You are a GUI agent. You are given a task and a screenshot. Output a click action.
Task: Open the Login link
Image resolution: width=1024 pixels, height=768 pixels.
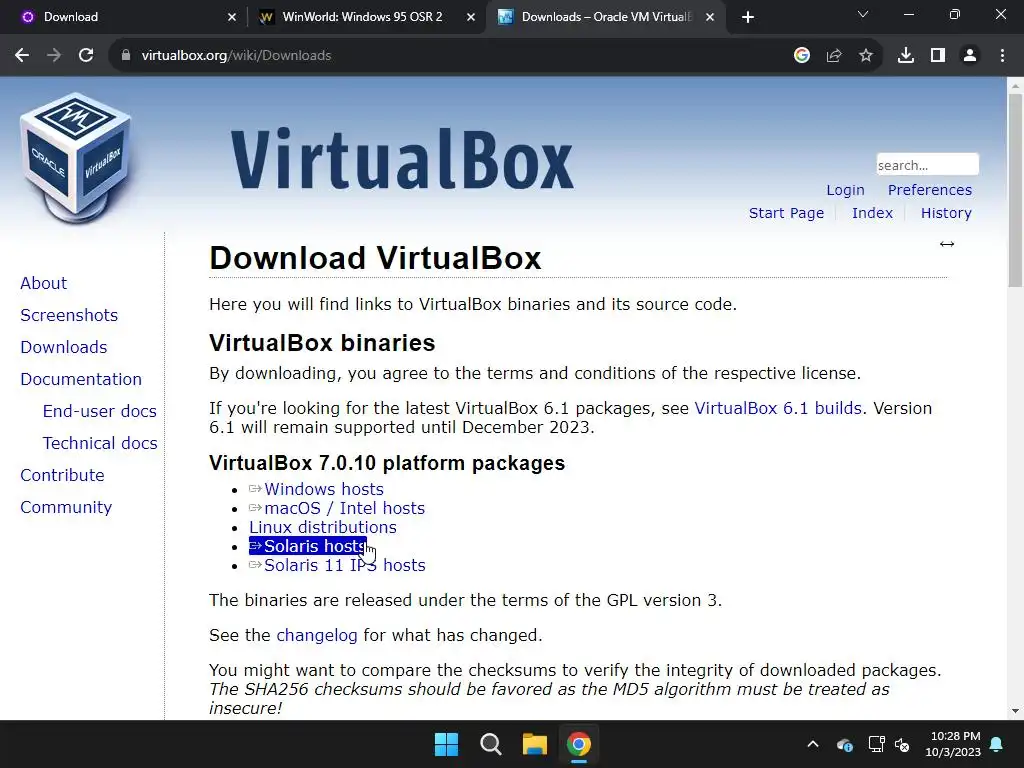click(x=845, y=190)
